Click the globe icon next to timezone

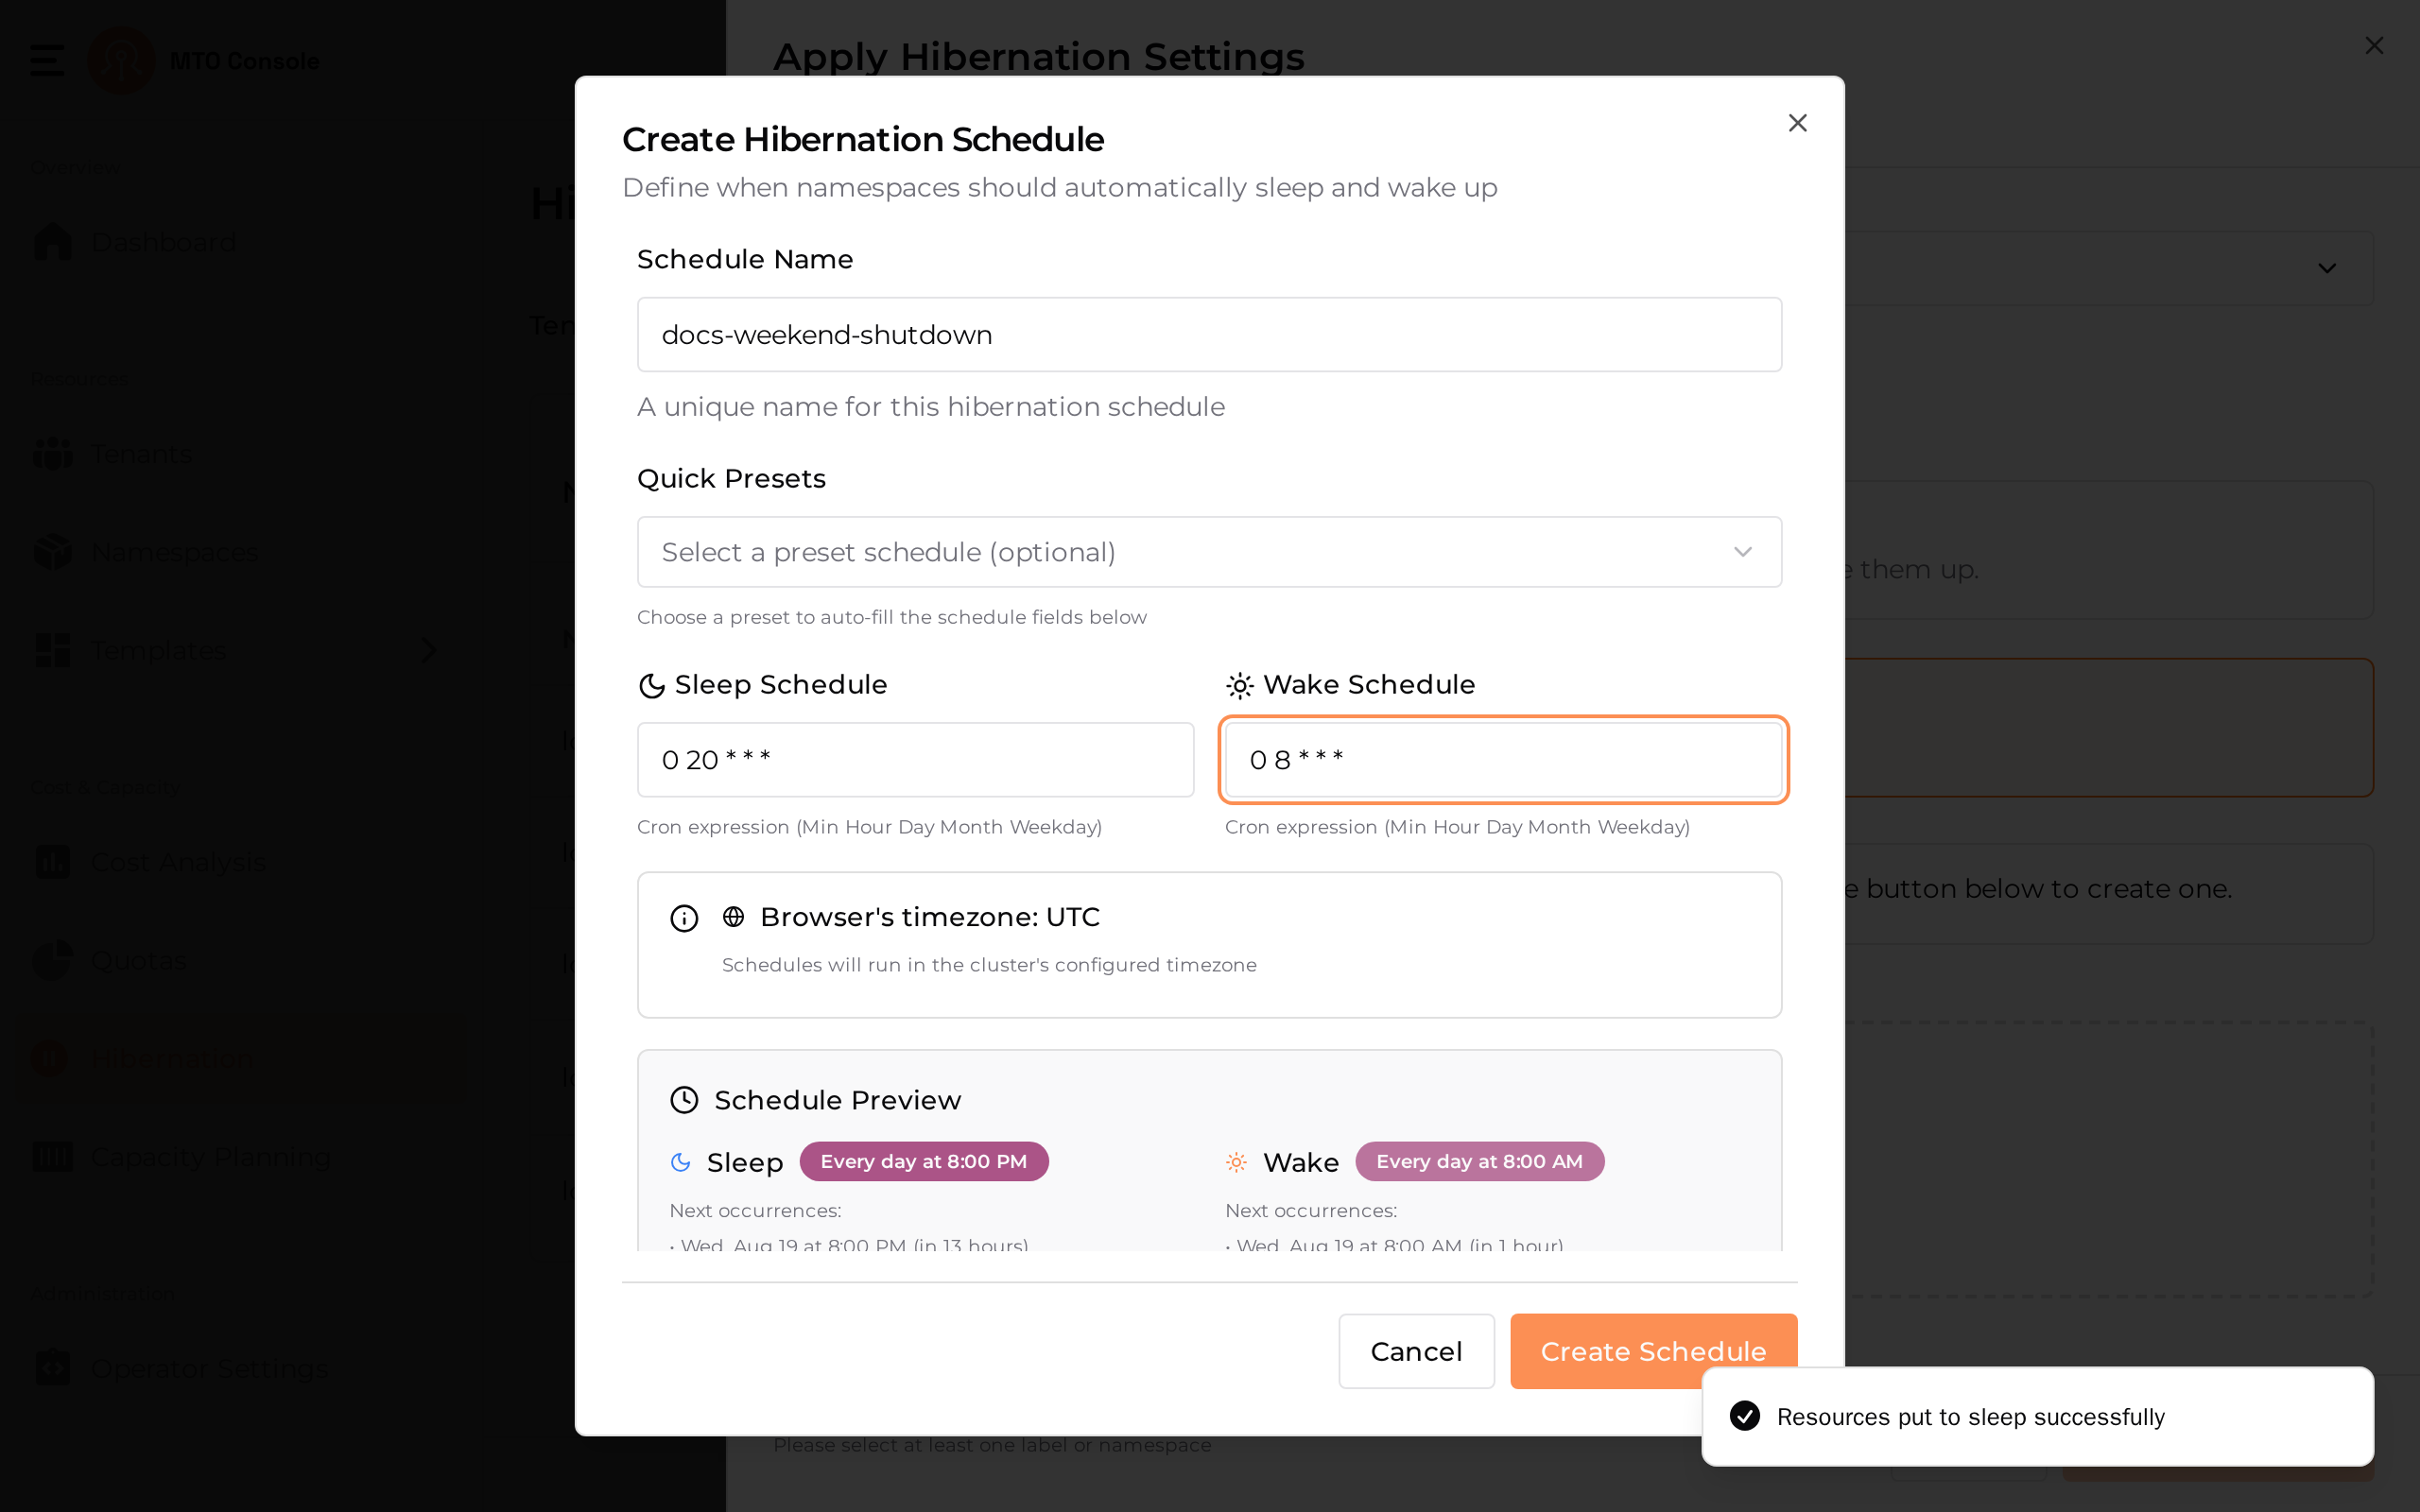pyautogui.click(x=734, y=917)
